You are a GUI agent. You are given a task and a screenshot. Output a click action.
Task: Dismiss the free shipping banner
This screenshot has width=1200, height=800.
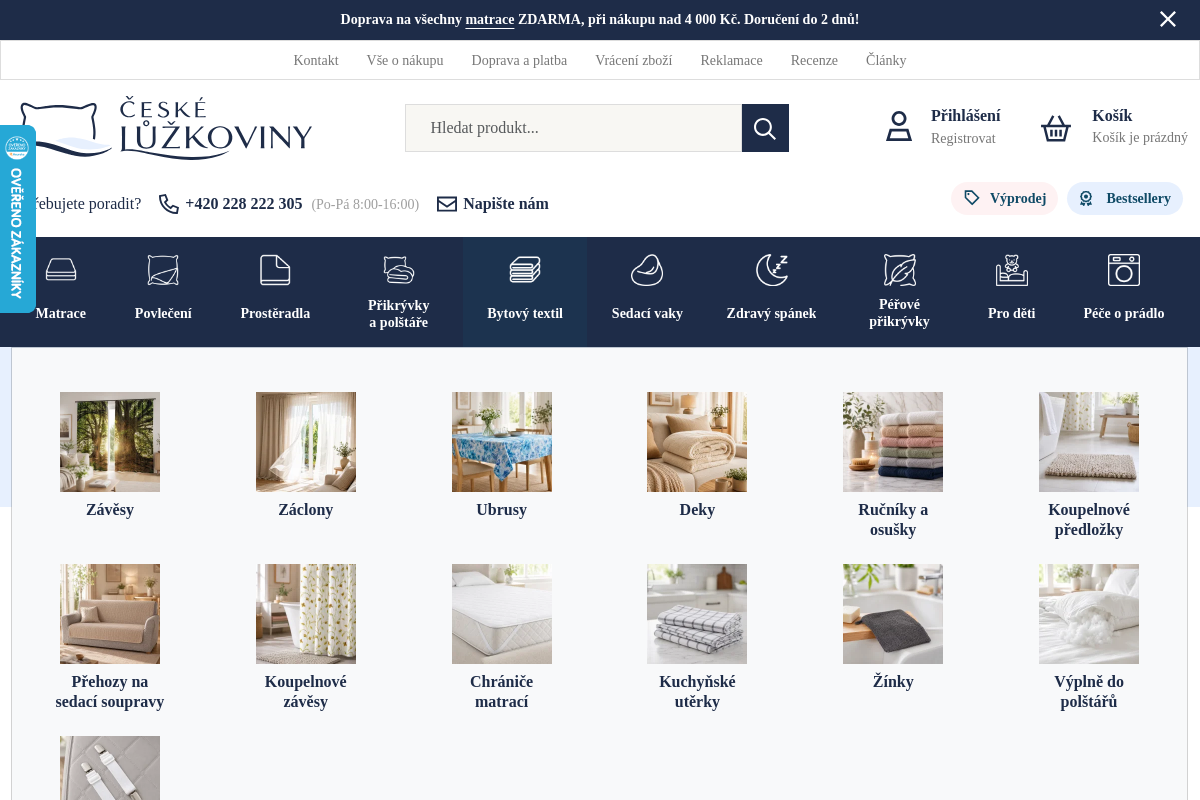pos(1168,19)
